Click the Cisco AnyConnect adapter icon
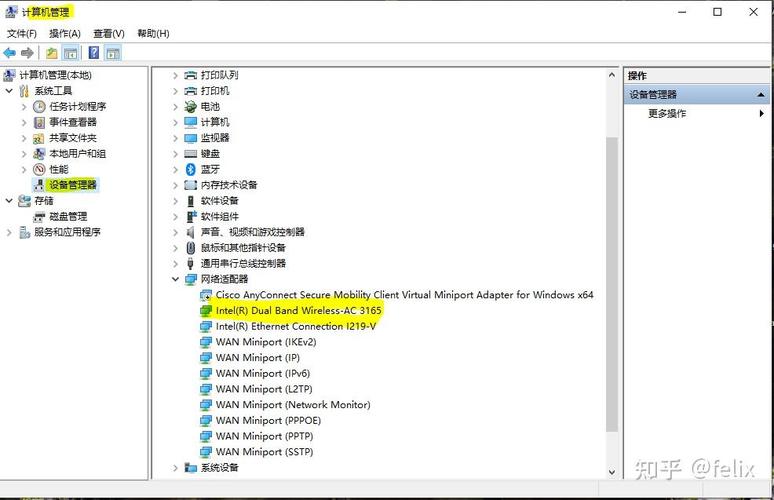 coord(206,295)
